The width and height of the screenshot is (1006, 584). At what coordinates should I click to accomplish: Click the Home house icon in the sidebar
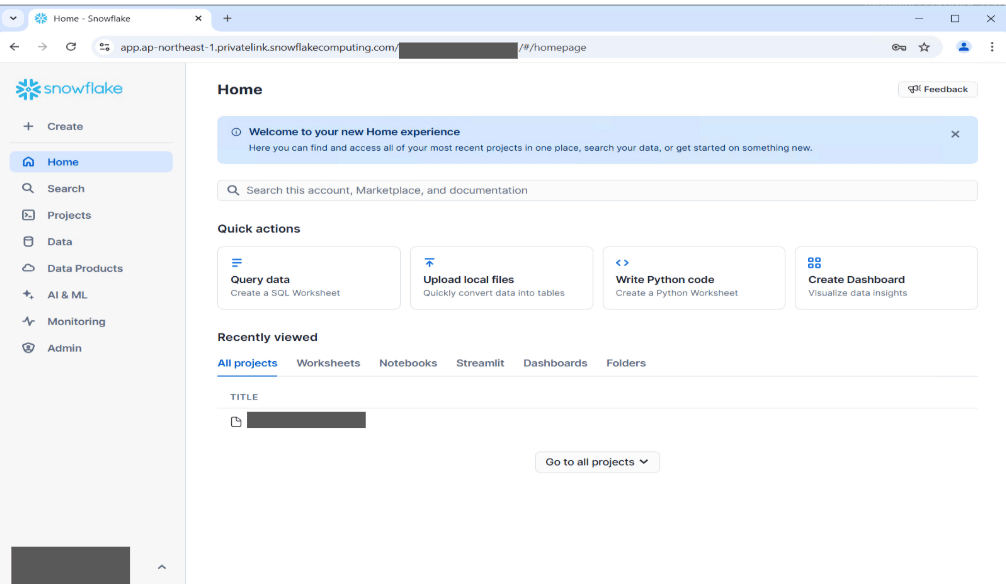click(28, 162)
